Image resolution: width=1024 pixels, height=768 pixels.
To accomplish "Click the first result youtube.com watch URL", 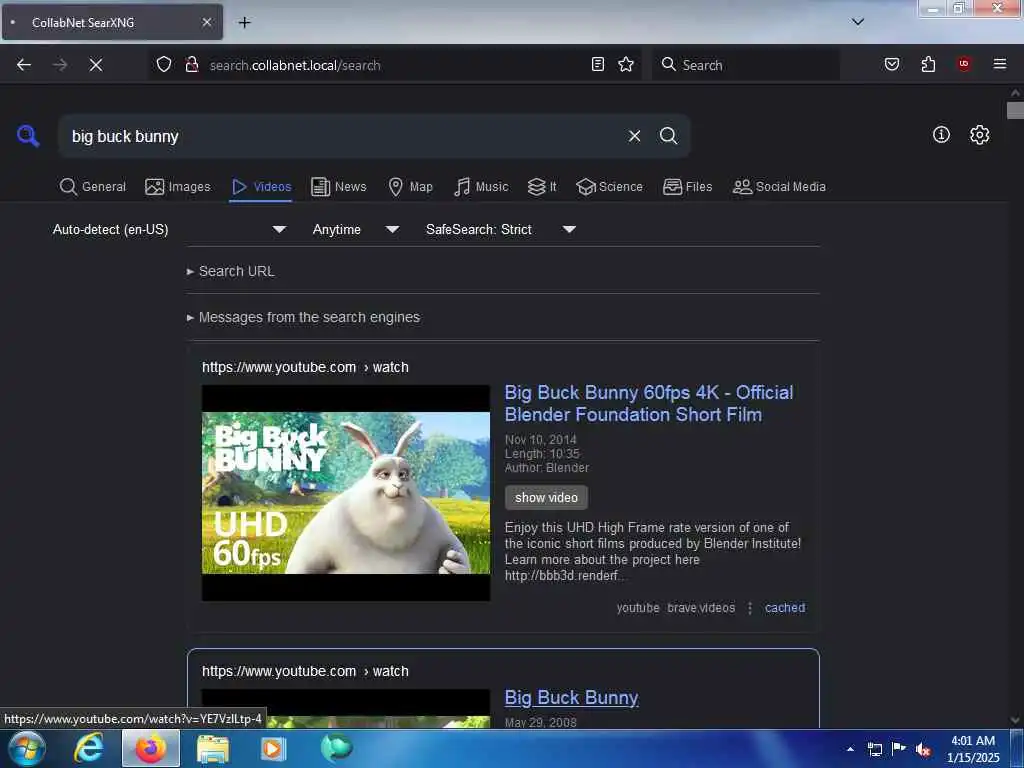I will point(305,367).
